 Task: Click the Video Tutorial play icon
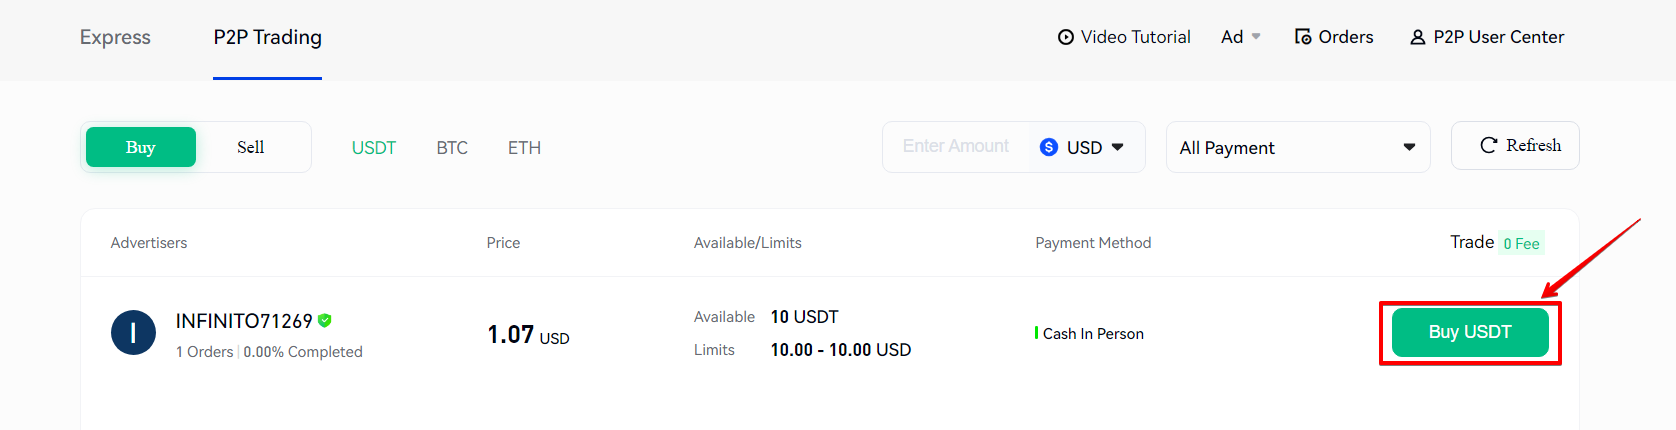pos(1066,37)
